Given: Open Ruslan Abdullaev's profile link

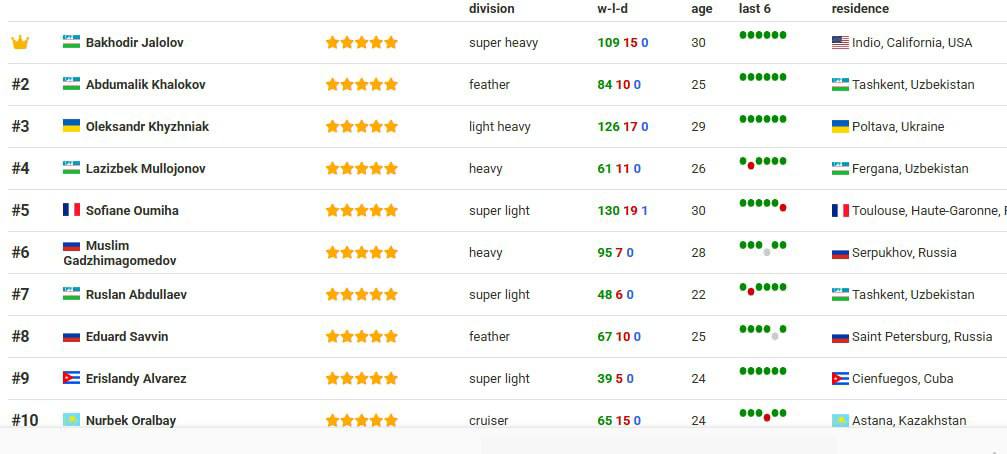Looking at the screenshot, I should pos(136,294).
